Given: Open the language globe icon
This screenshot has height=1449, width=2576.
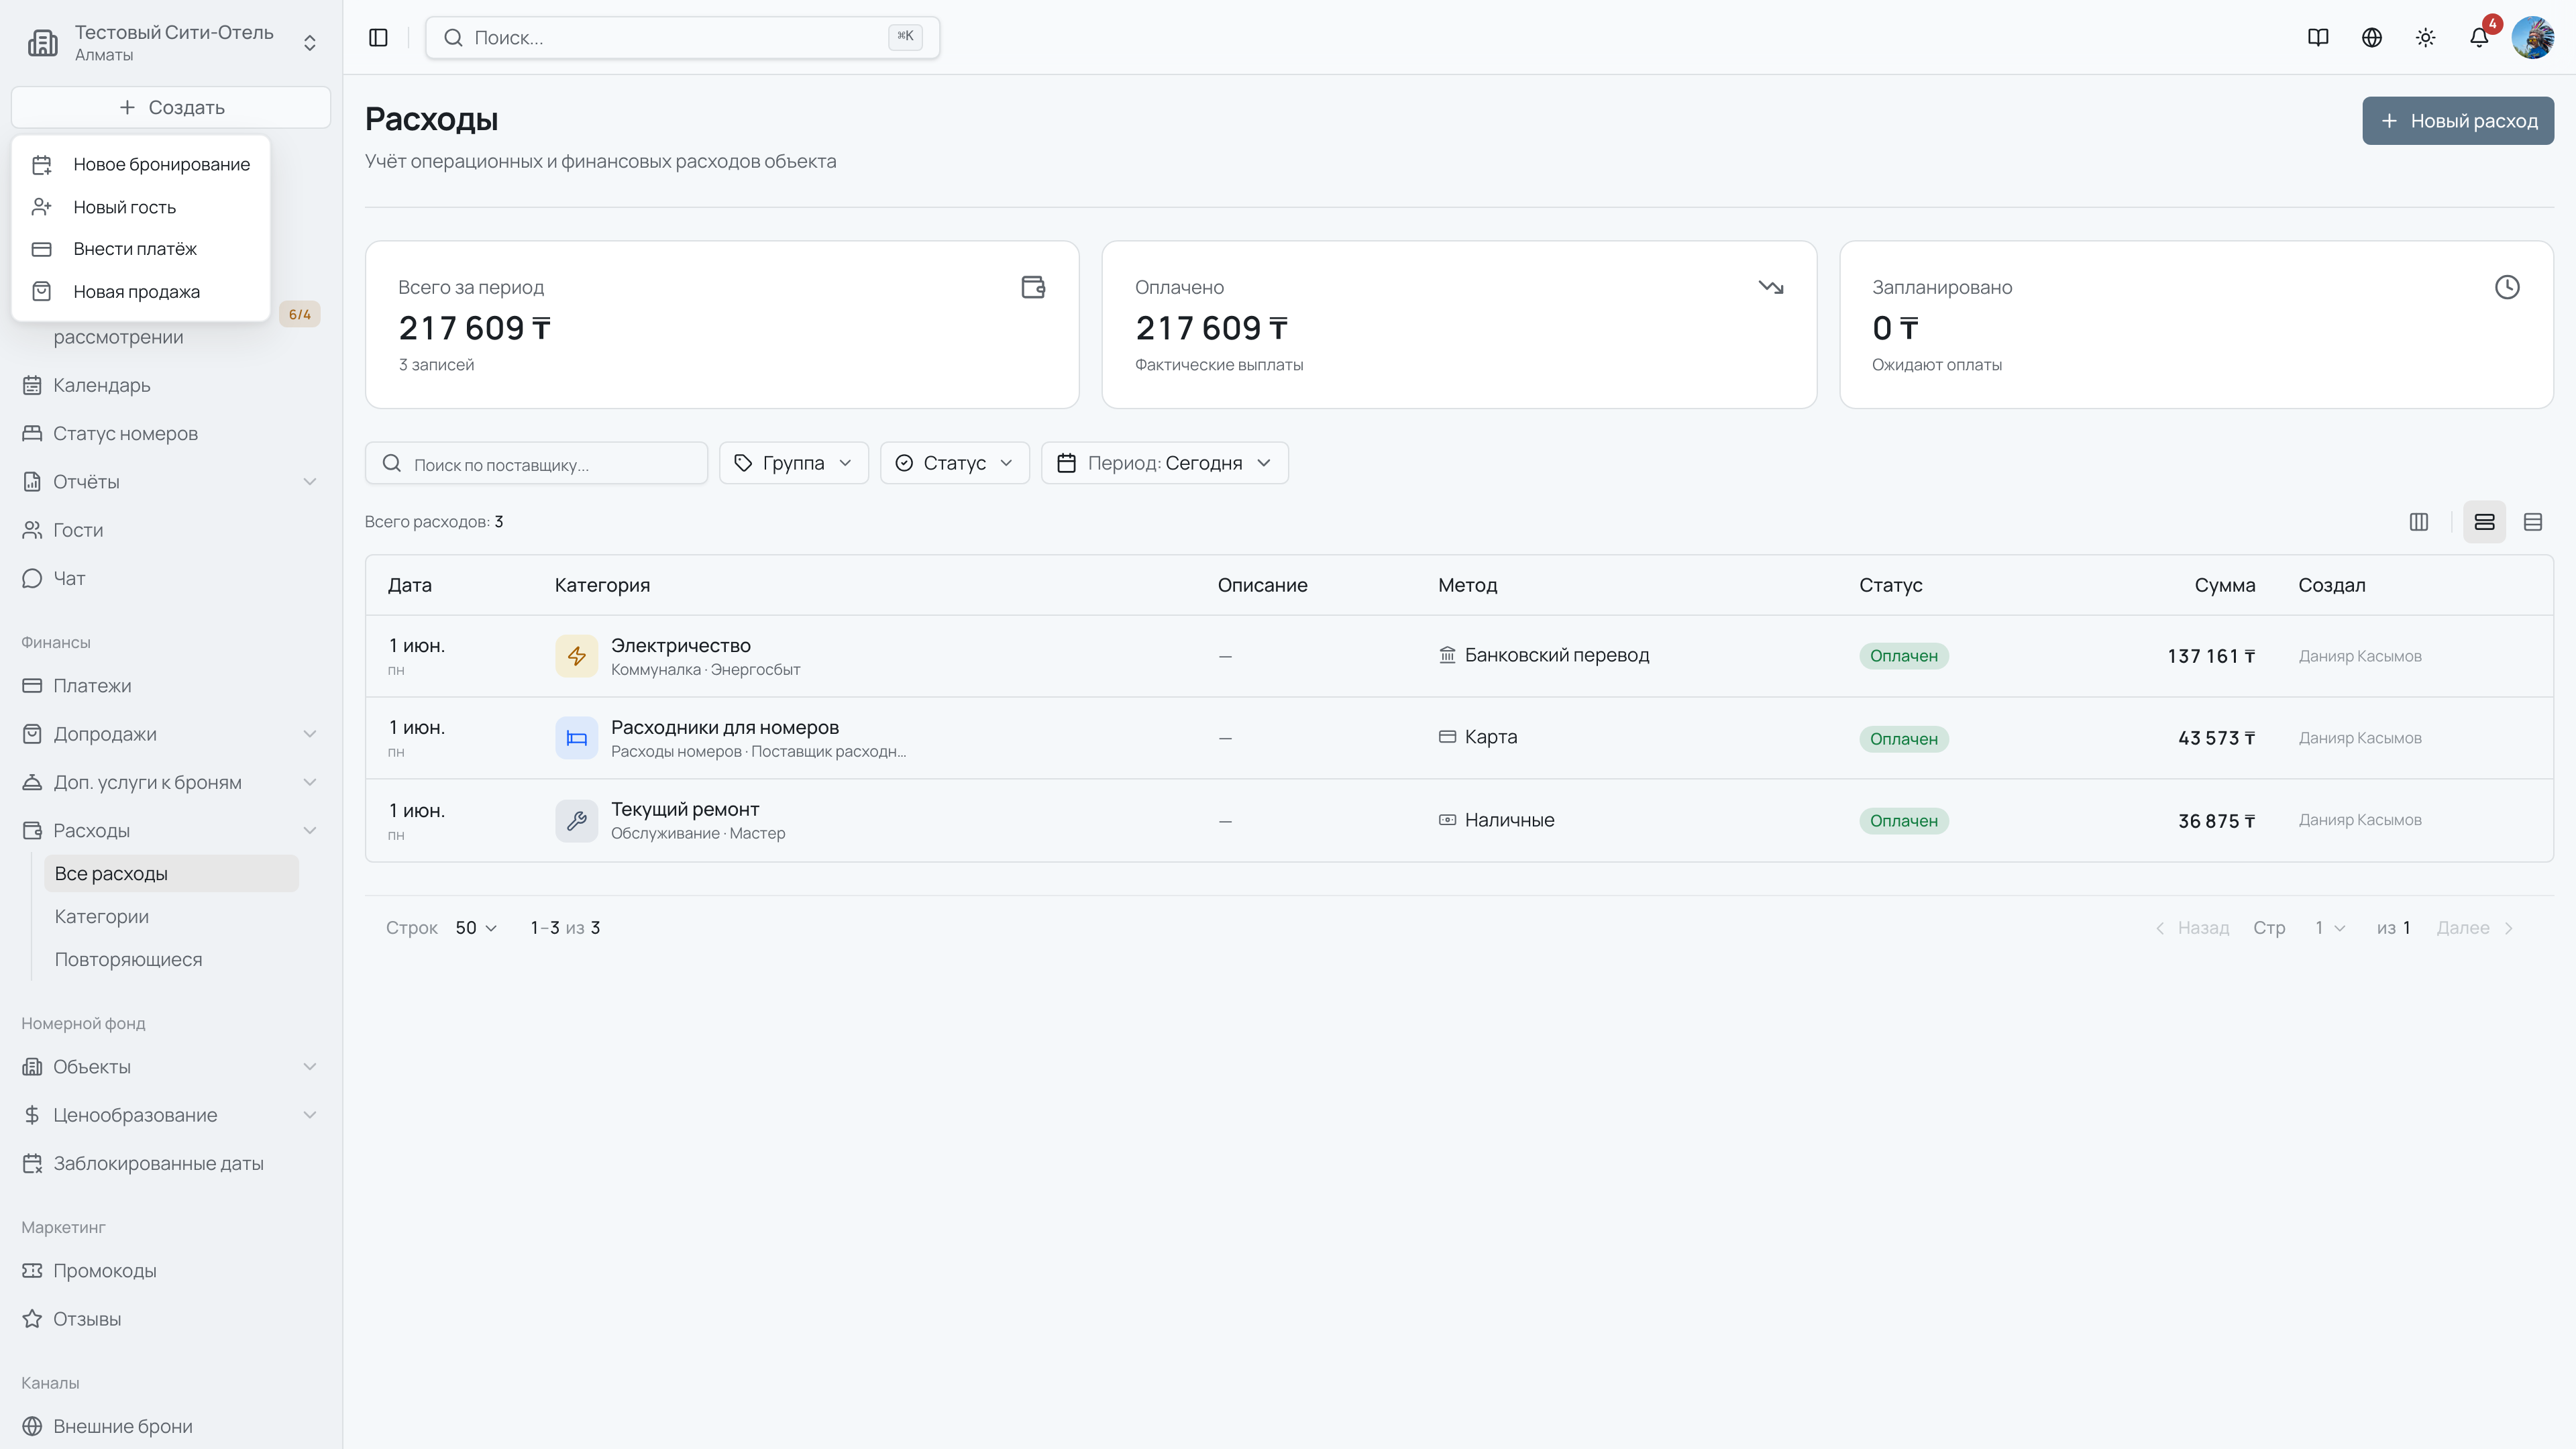Looking at the screenshot, I should click(2372, 38).
